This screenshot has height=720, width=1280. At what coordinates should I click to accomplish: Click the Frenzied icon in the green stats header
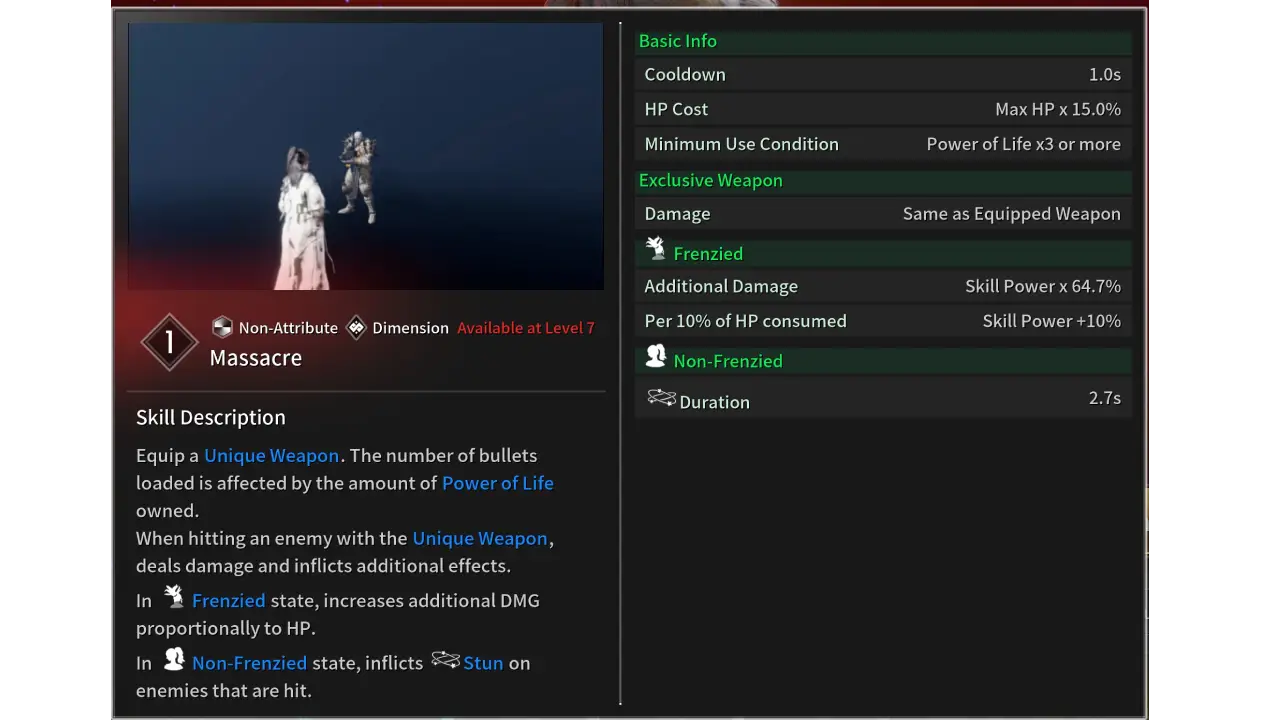[656, 249]
